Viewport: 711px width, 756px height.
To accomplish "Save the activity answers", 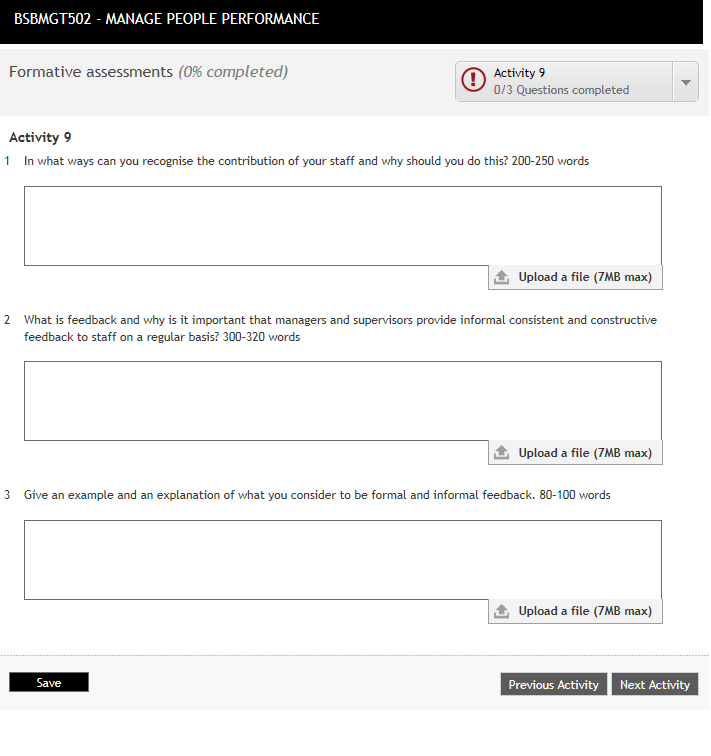I will coord(49,683).
